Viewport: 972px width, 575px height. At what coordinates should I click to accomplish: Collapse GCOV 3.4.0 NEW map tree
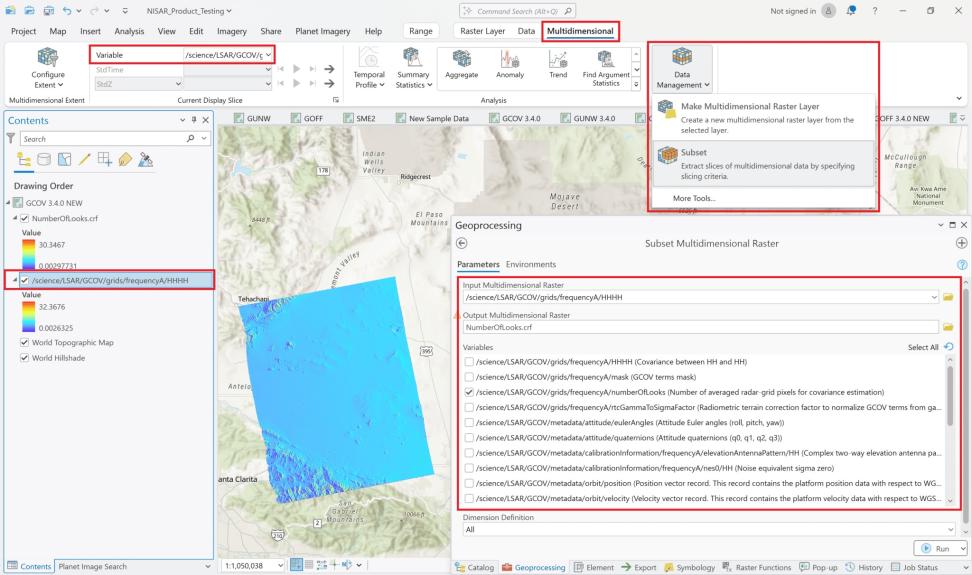coord(8,203)
